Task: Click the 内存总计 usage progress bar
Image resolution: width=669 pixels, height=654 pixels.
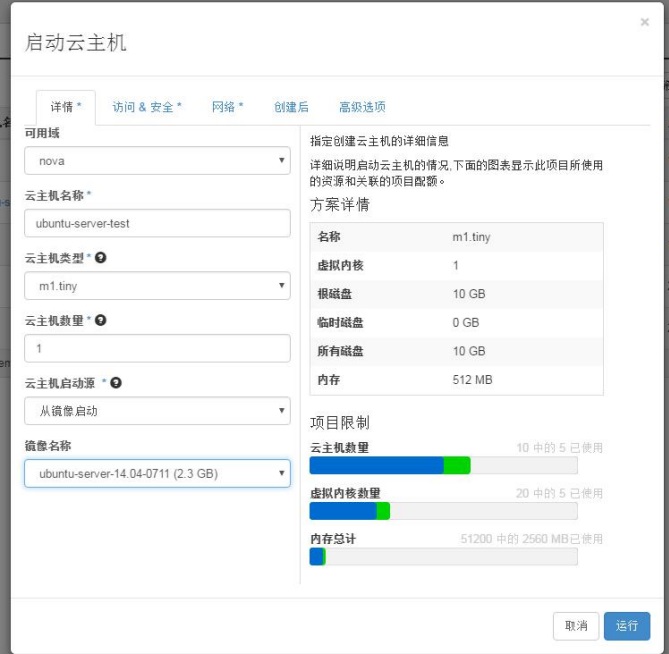Action: (443, 556)
